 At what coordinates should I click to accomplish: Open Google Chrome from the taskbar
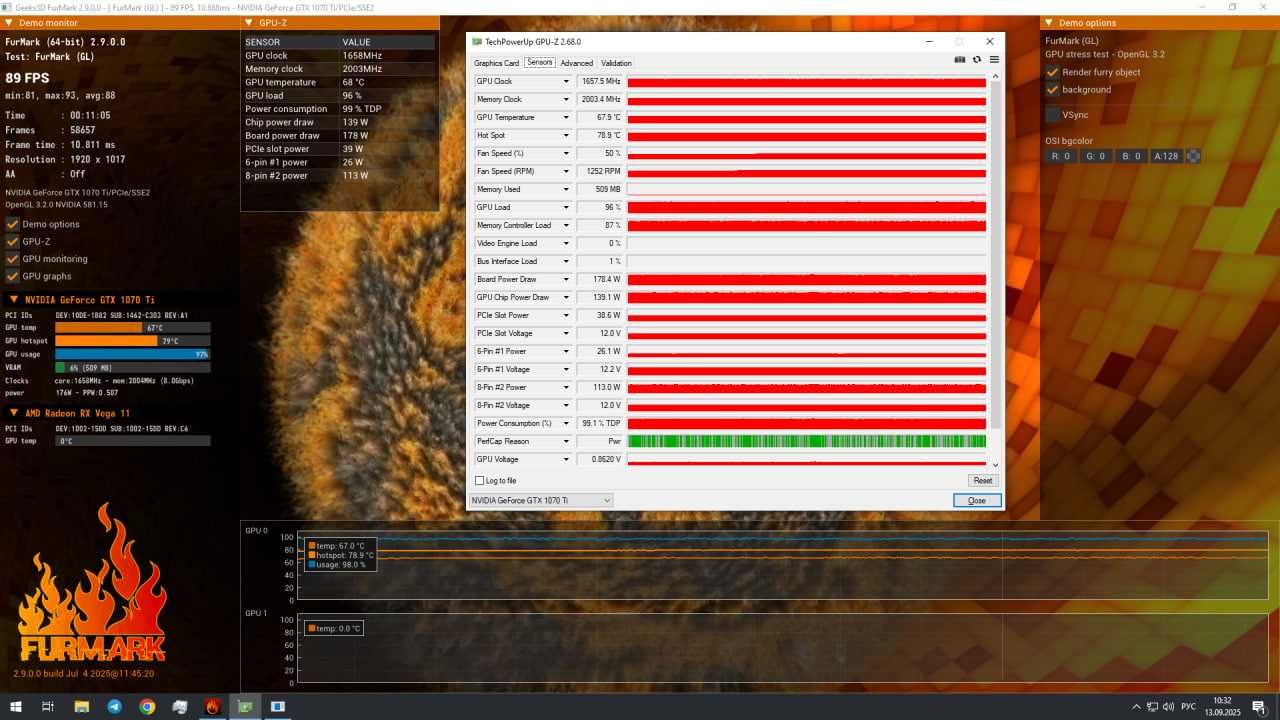point(147,706)
